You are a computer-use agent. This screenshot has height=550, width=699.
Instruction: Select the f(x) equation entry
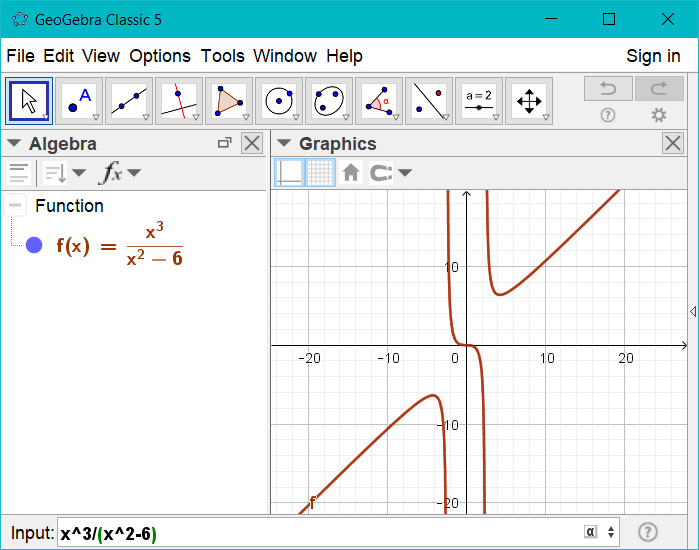click(x=119, y=244)
